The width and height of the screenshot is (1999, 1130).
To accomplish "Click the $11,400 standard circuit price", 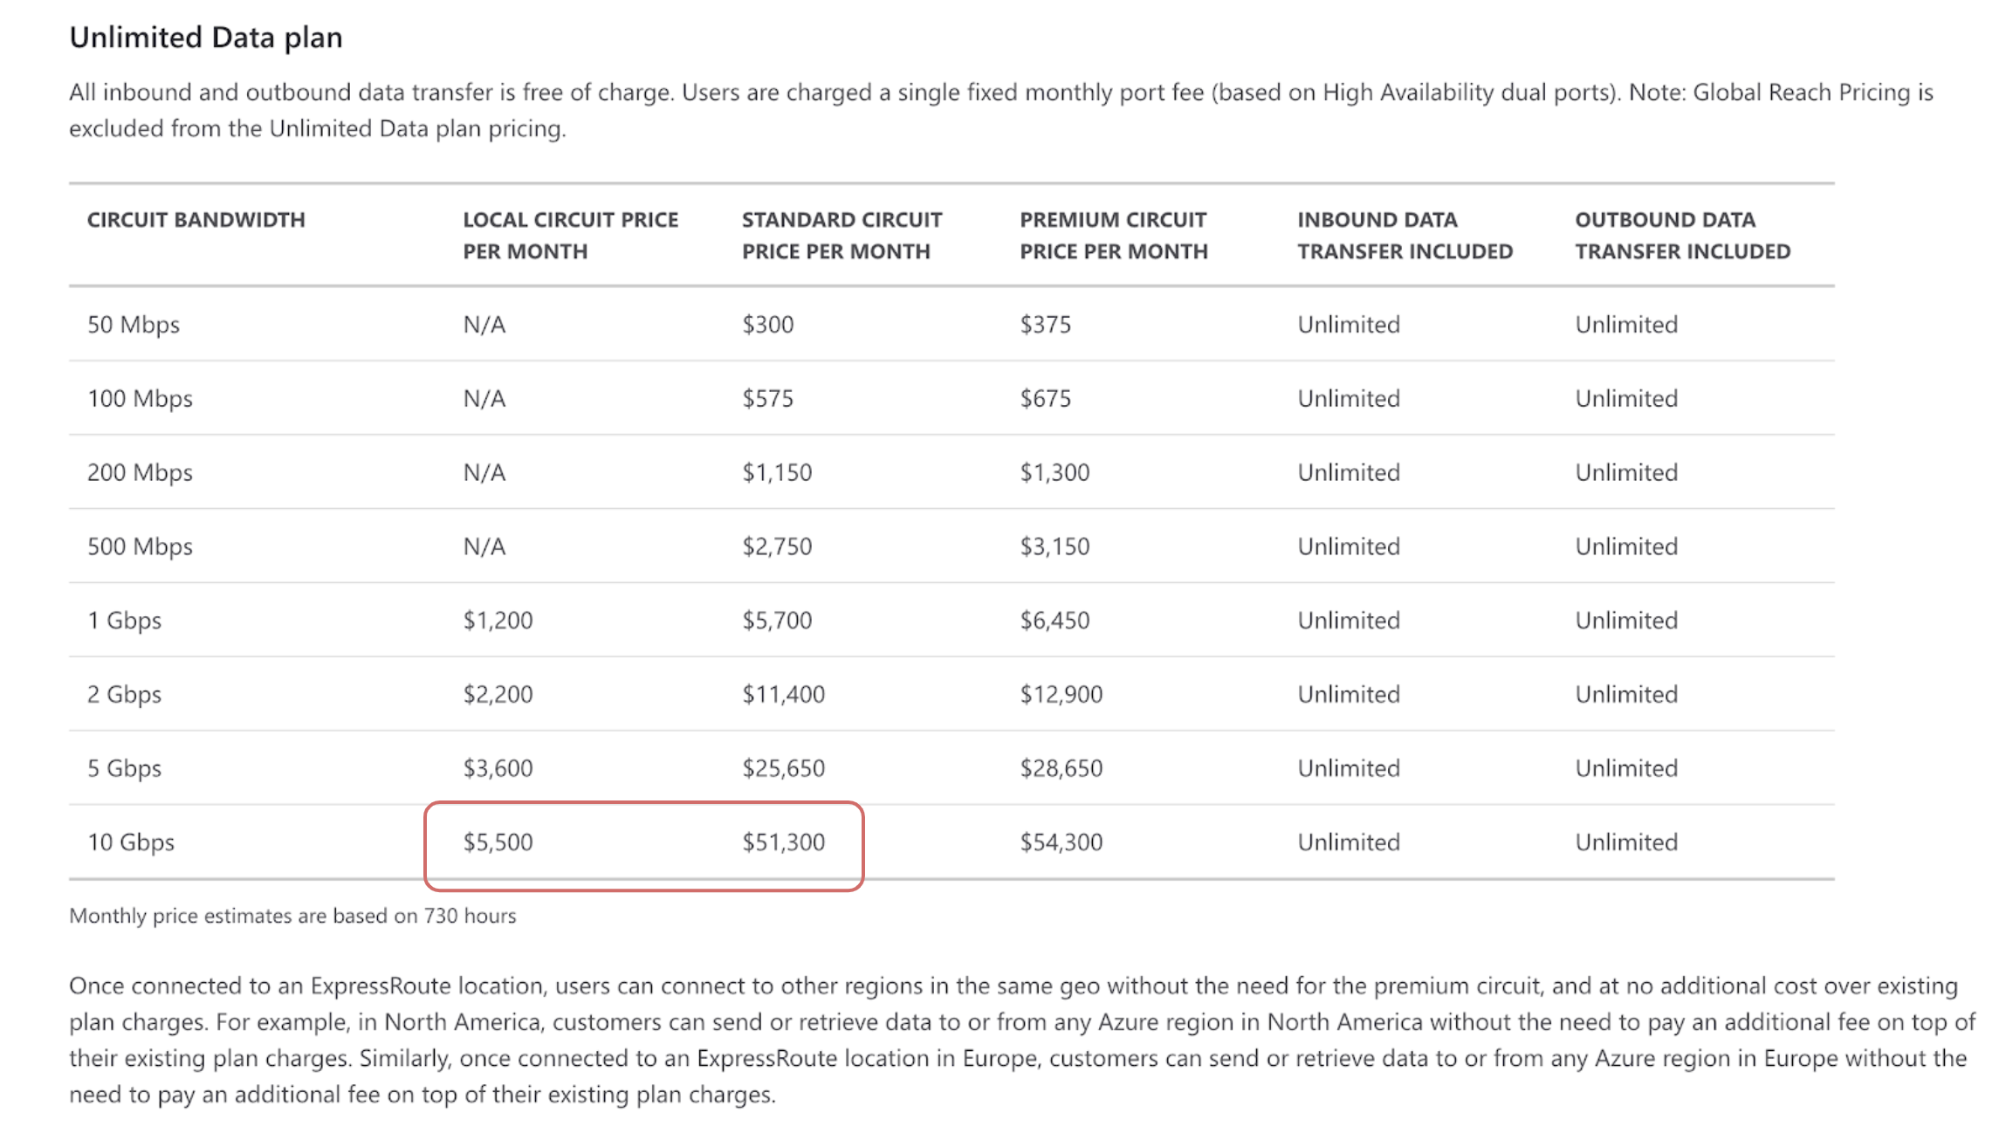I will coord(783,695).
